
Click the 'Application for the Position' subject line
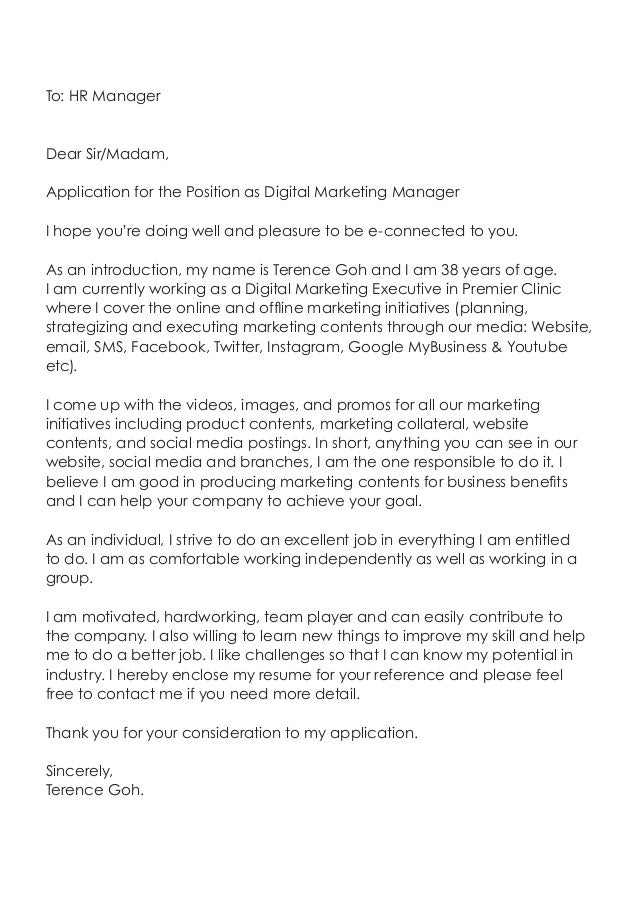253,192
